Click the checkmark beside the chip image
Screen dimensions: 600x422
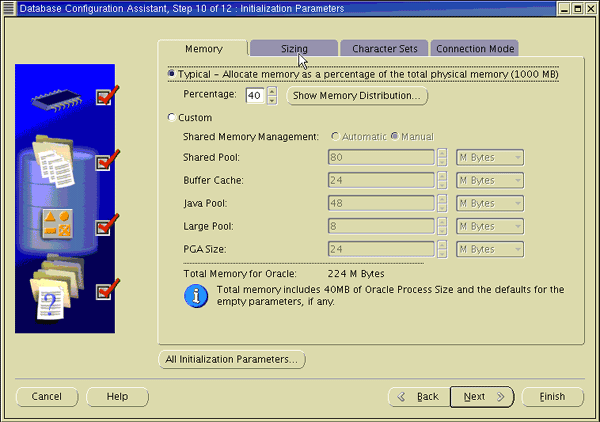107,96
